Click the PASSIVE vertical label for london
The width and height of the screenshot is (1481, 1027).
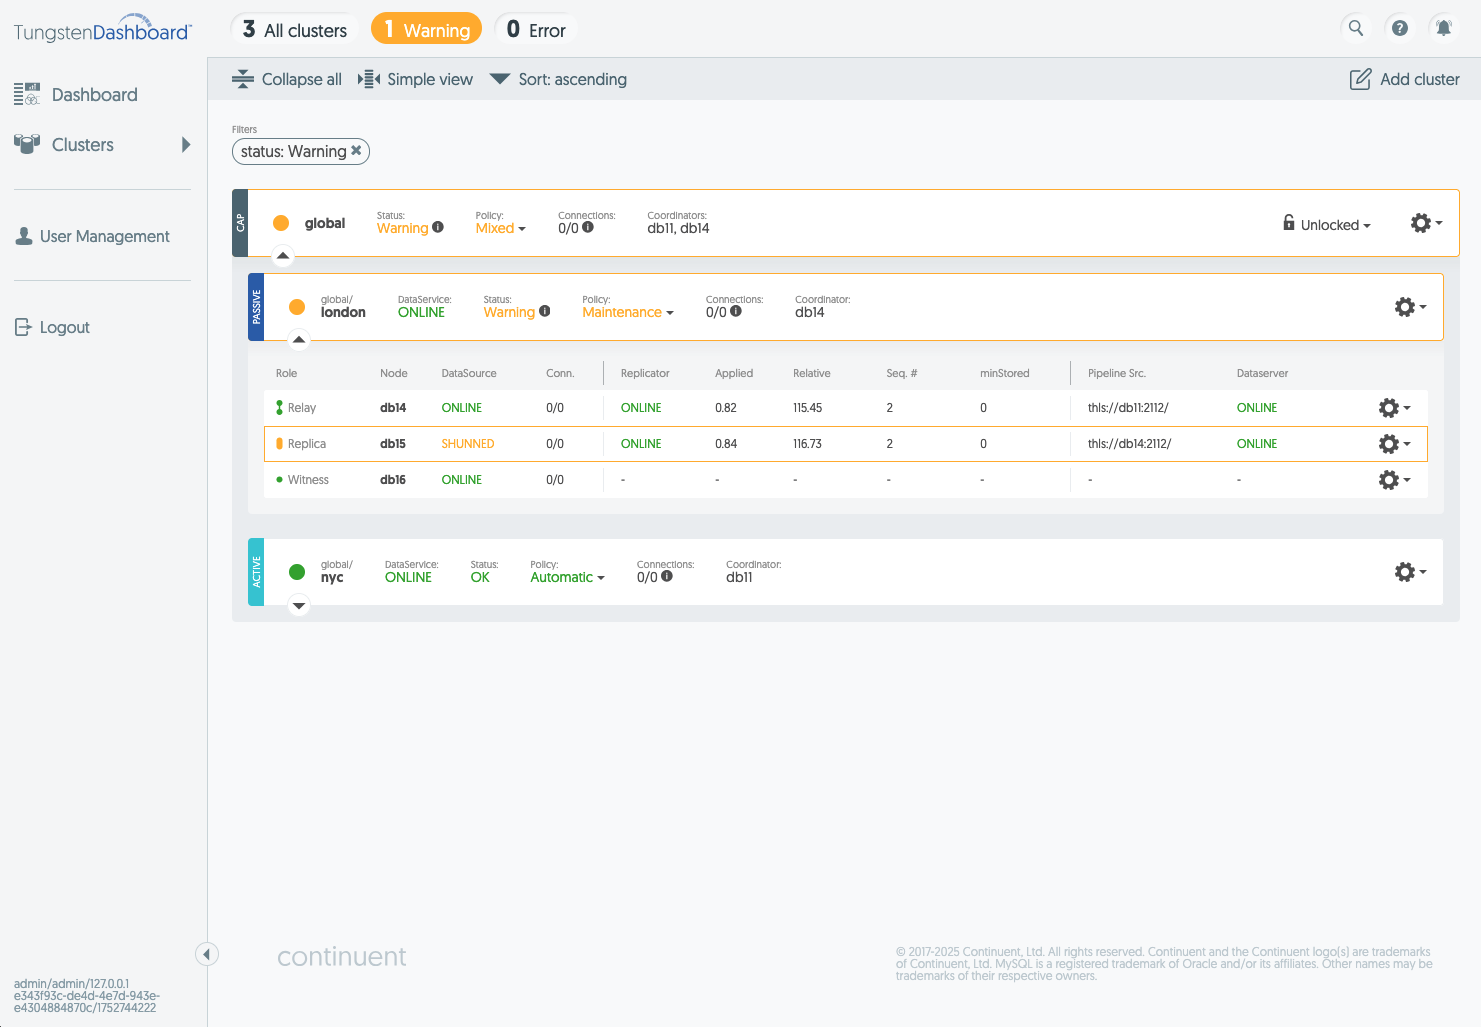click(x=256, y=307)
